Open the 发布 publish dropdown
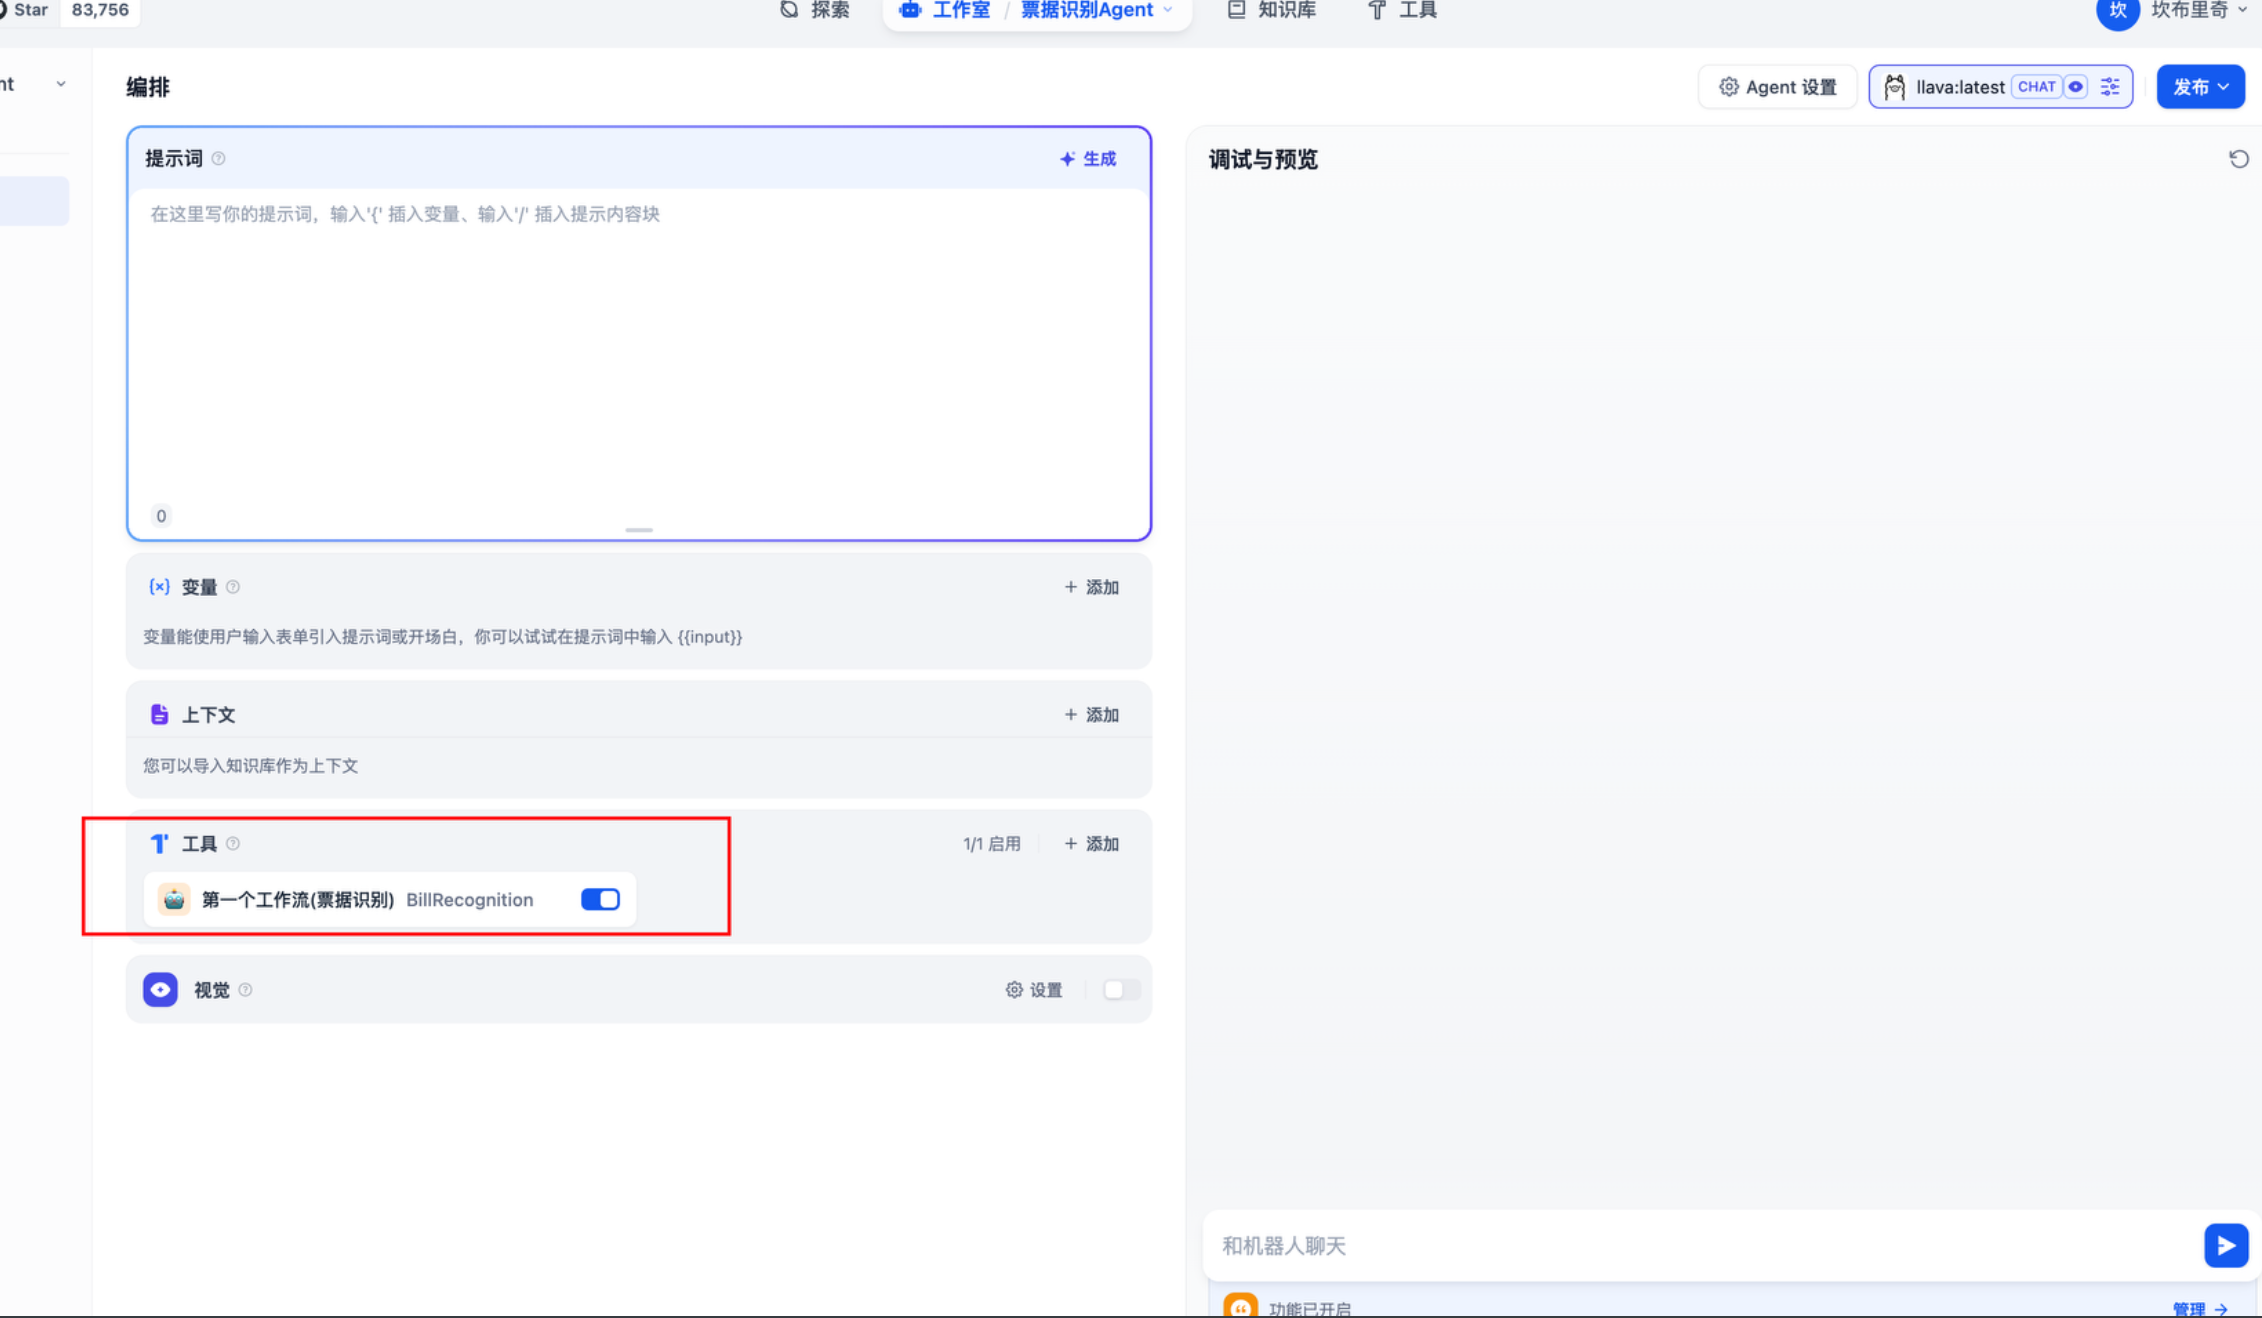 2200,87
